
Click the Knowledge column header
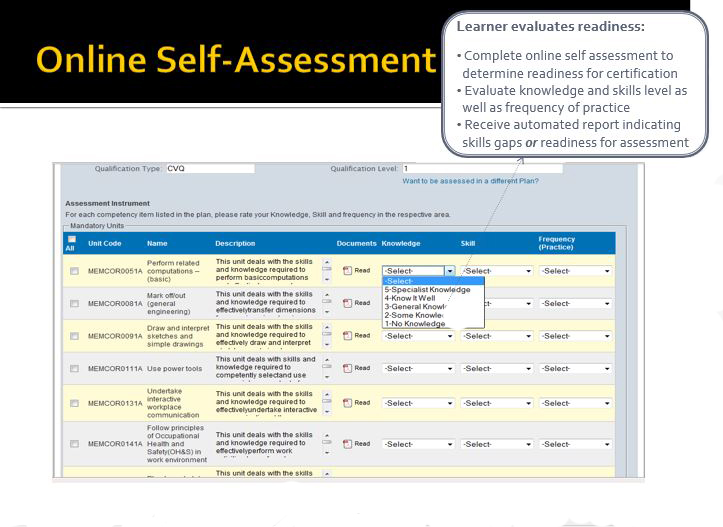point(401,243)
